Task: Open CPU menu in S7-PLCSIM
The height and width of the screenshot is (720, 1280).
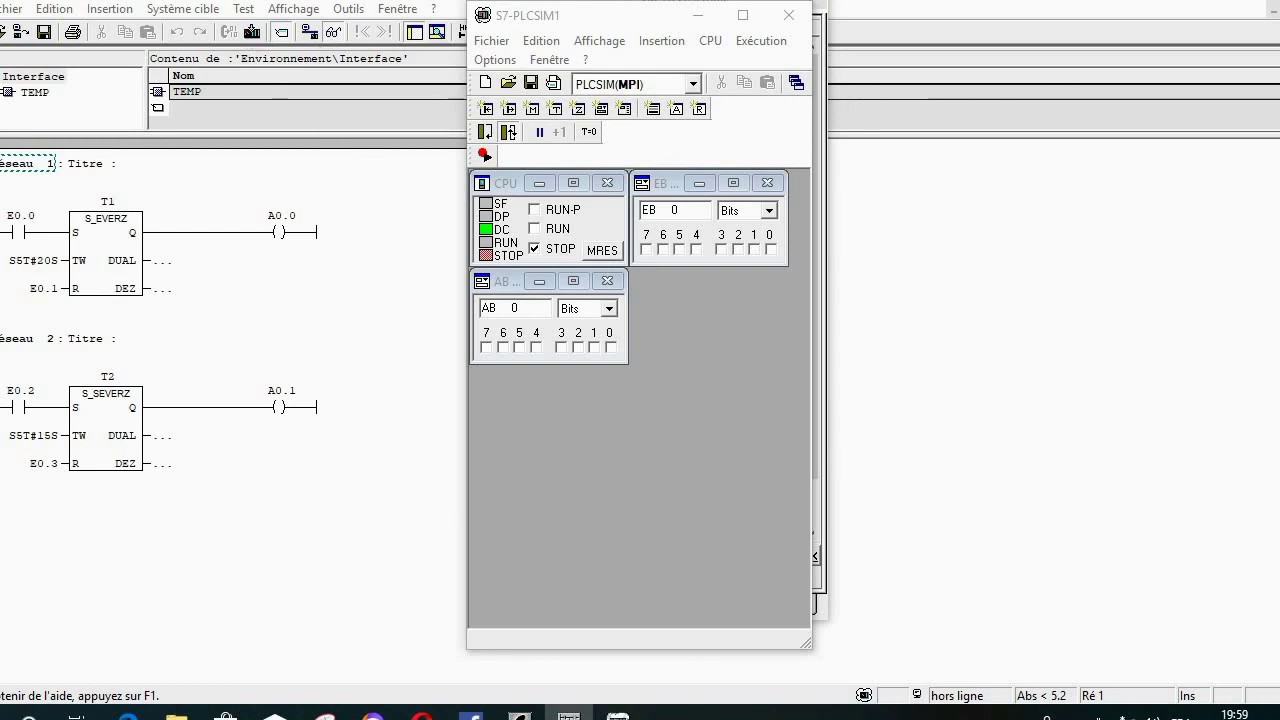Action: click(710, 41)
